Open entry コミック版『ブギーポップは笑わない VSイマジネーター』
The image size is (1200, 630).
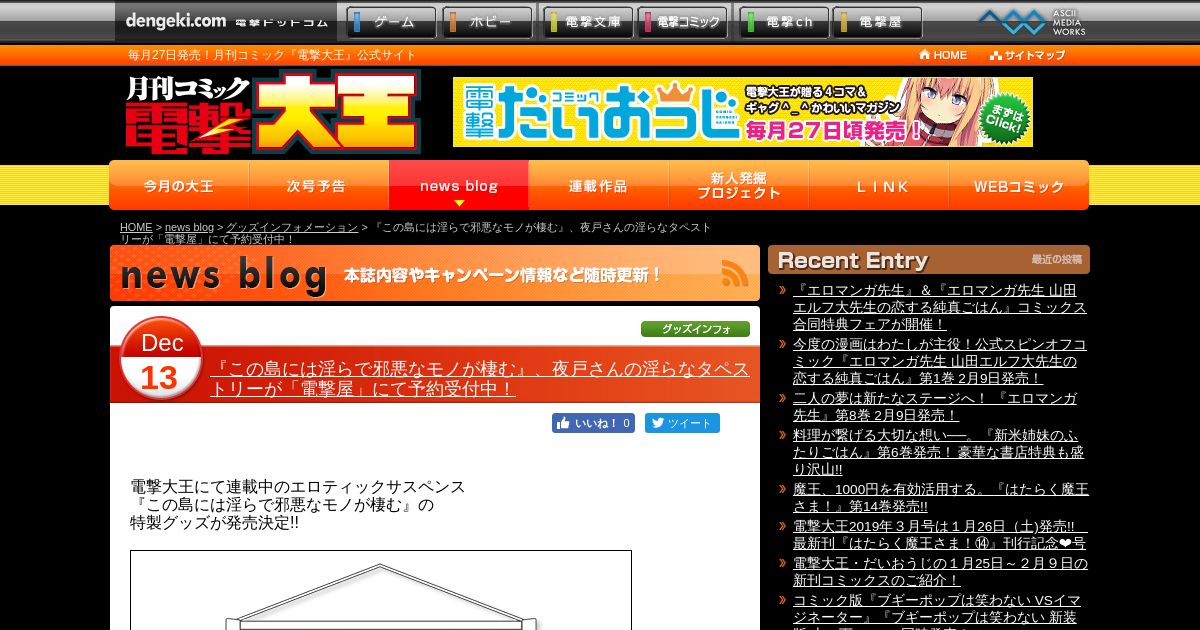[937, 609]
